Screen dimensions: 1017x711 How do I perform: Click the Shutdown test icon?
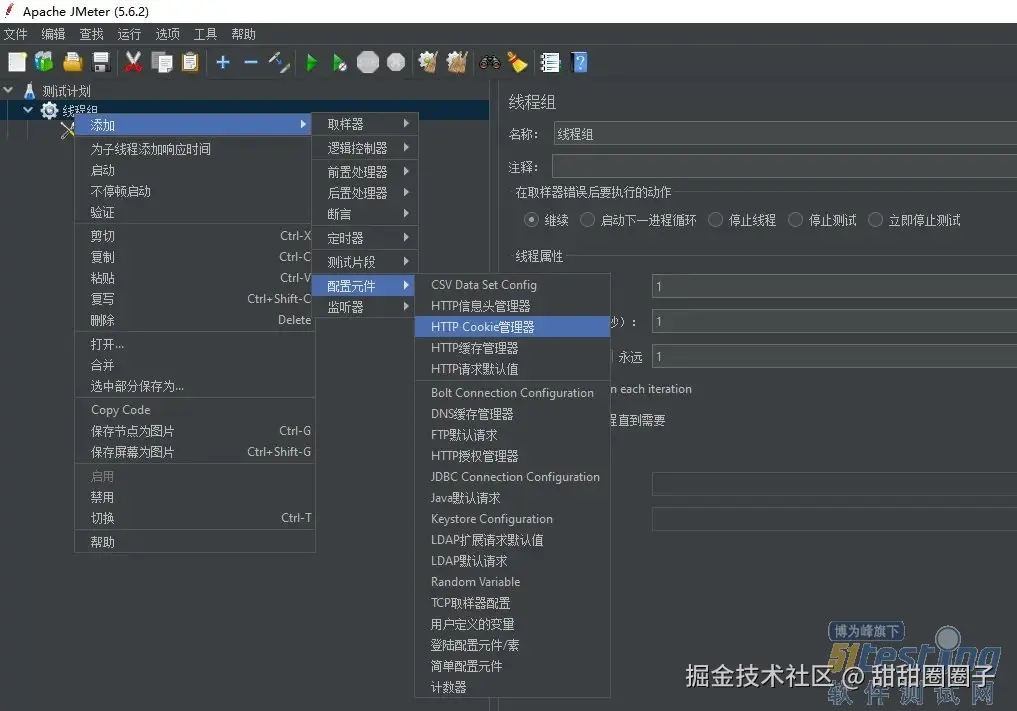[x=396, y=62]
